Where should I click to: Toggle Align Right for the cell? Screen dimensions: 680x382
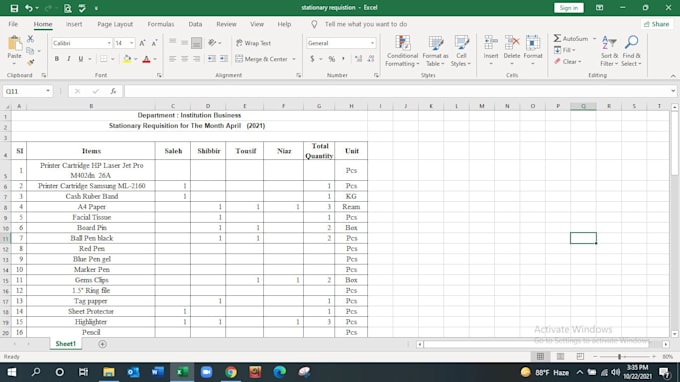coord(196,59)
